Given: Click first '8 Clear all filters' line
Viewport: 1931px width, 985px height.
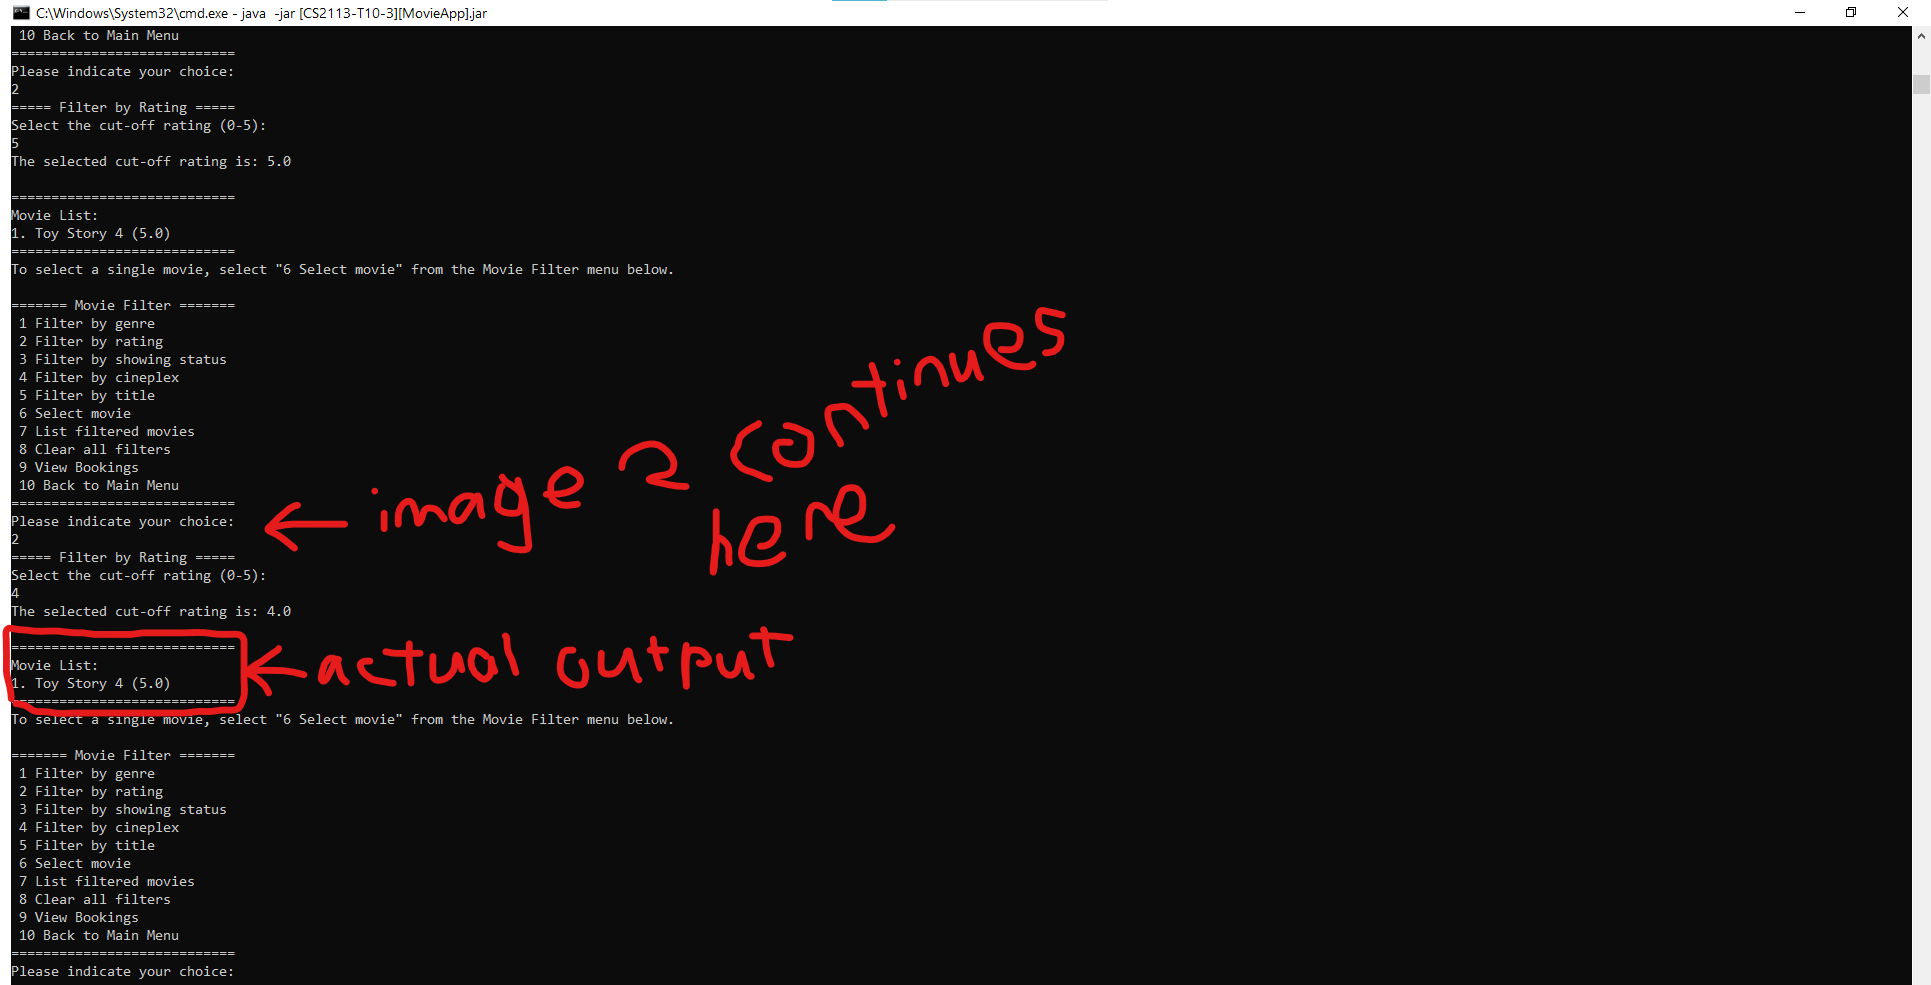Looking at the screenshot, I should pos(95,450).
